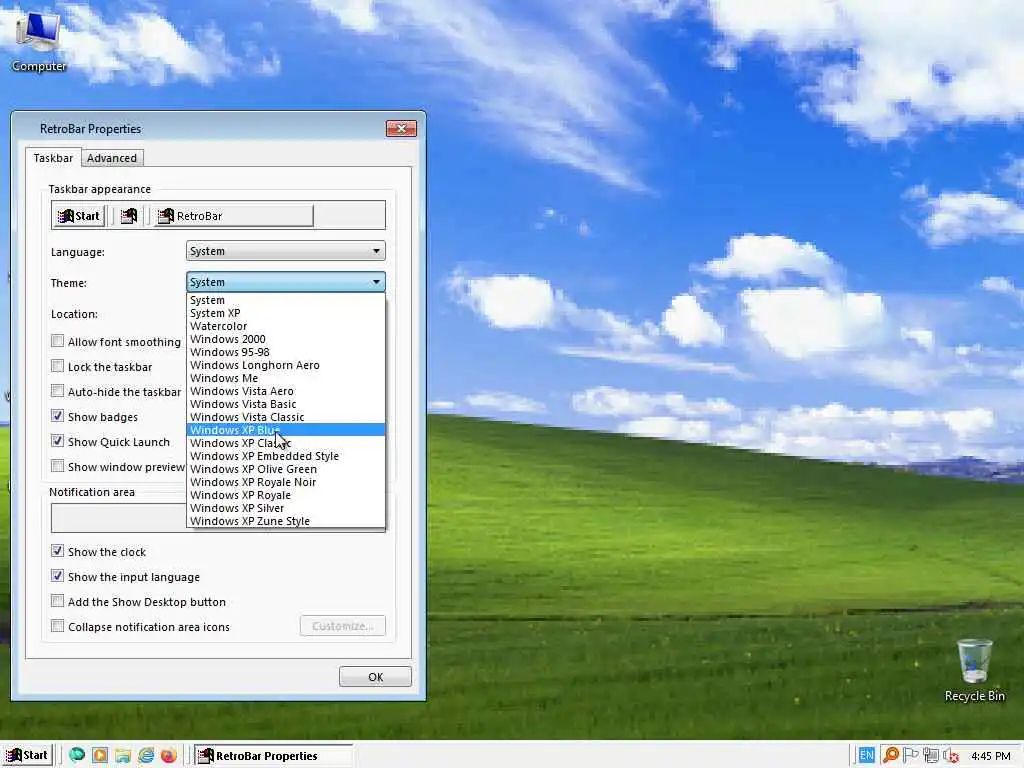
Task: Uncheck Show badges
Action: pos(57,416)
